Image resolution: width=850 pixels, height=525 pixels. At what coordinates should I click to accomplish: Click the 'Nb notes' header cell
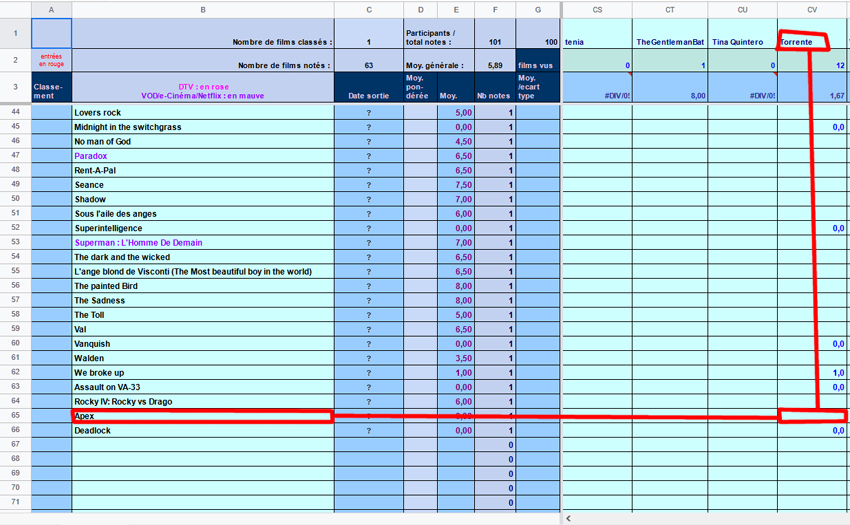pos(495,87)
